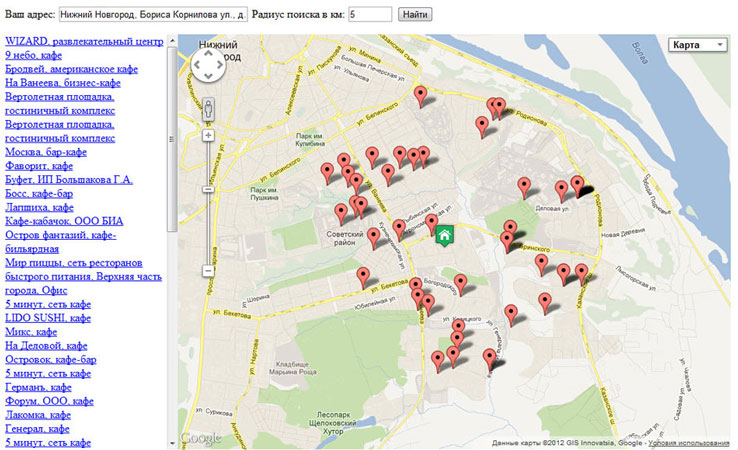Image resolution: width=738 pixels, height=450 pixels.
Task: Zoom out with the minus button
Action: [208, 271]
